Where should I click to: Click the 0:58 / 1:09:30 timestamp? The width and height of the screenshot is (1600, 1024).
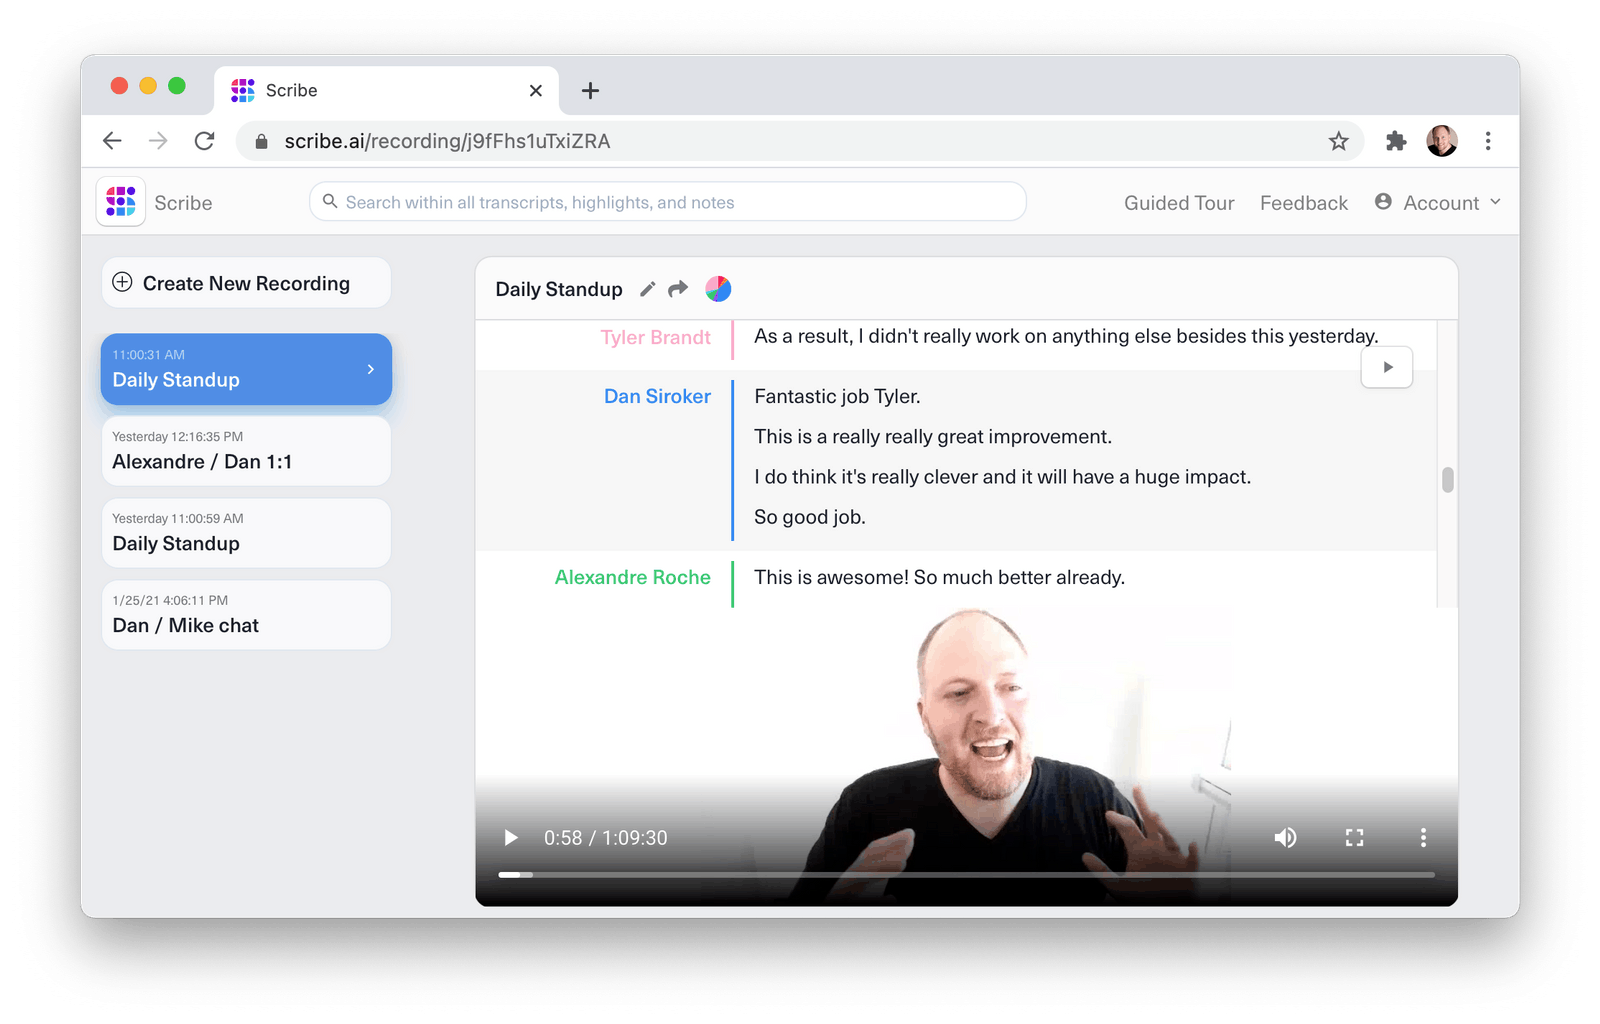point(605,838)
